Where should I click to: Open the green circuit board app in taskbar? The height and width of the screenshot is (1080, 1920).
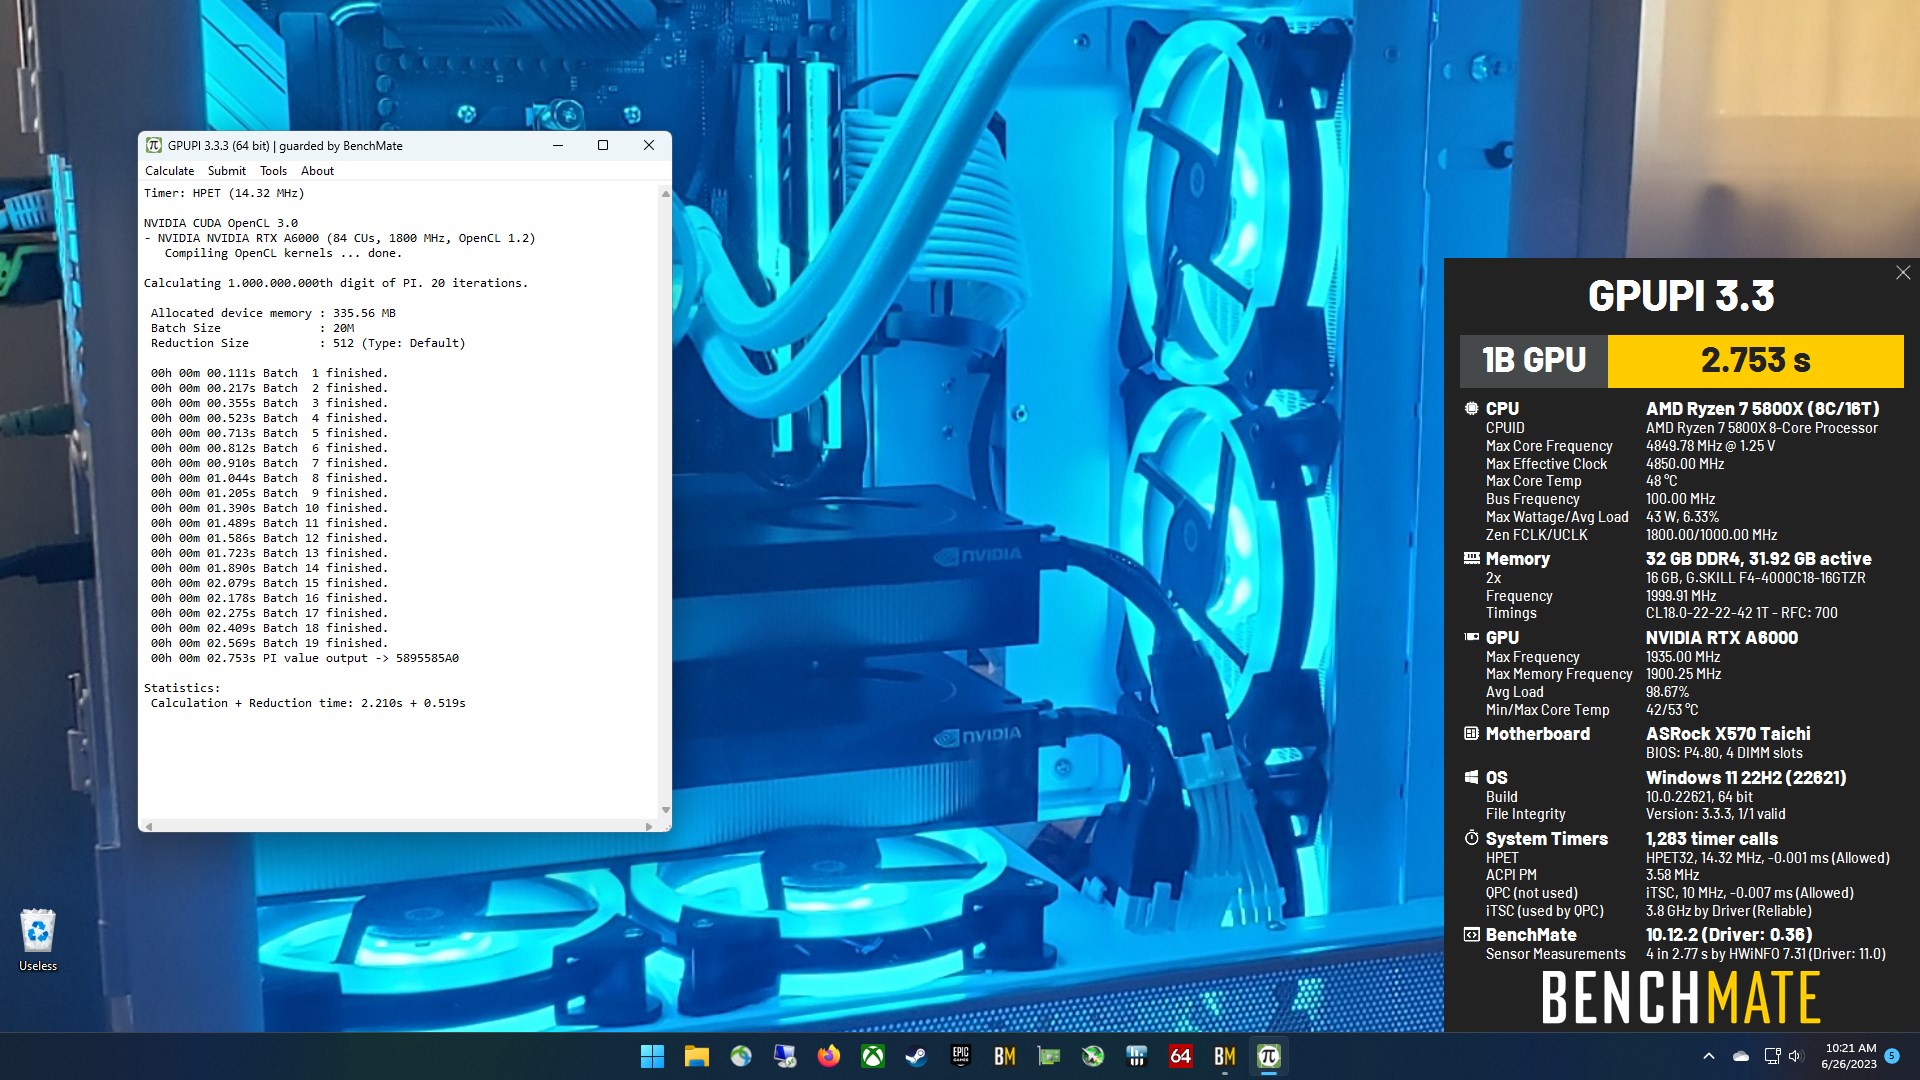point(1048,1056)
